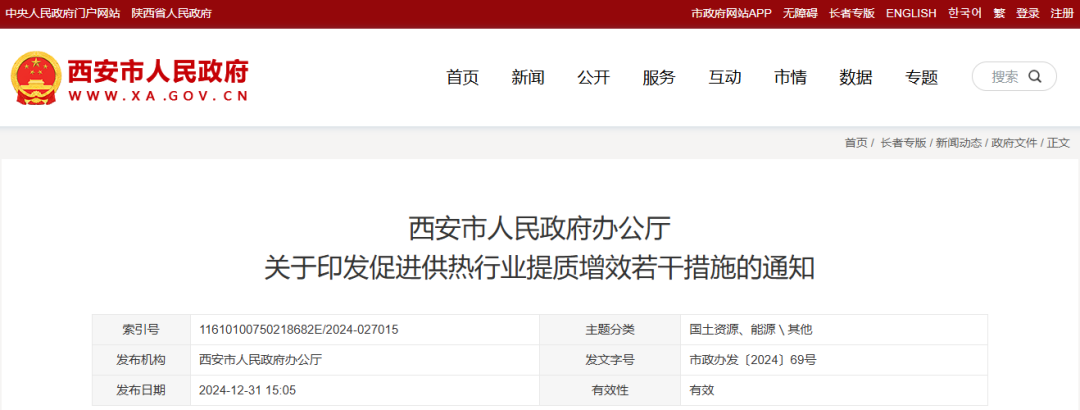Click the date 2024-12-31 15:05
Screen dimensions: 1080x410
[x=247, y=390]
